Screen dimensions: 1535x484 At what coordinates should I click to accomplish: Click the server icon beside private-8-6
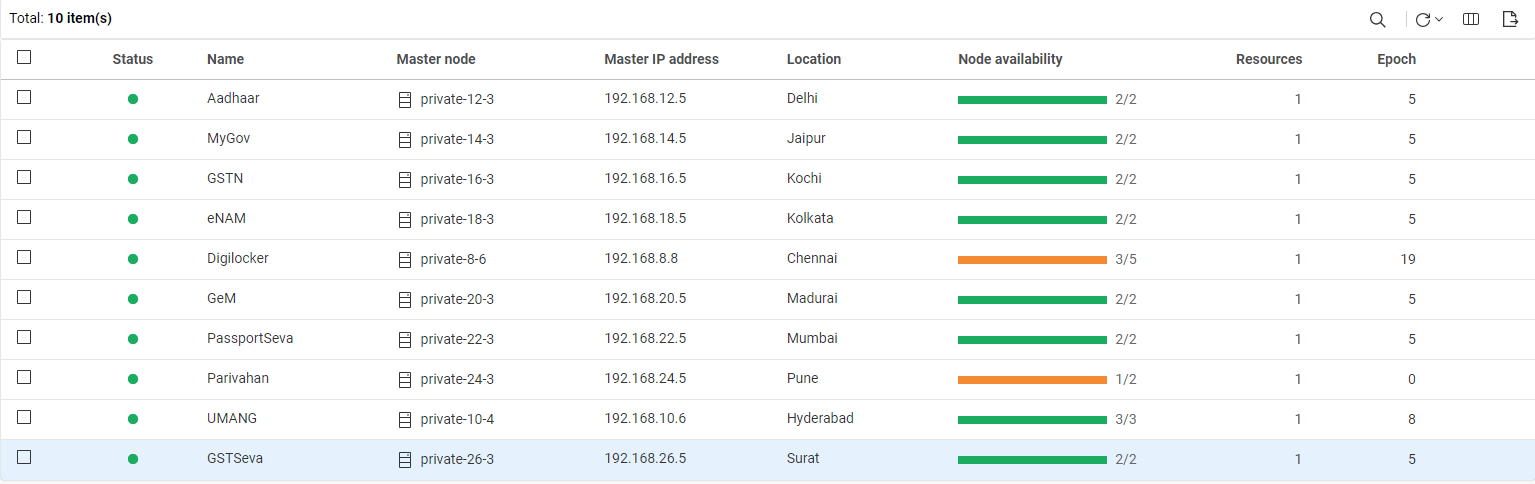coord(405,260)
